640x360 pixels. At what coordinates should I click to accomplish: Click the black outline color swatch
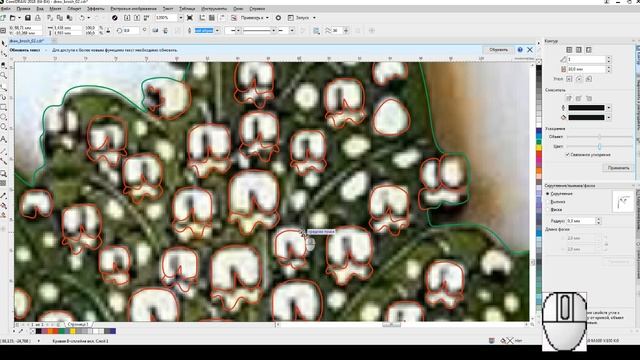[586, 108]
